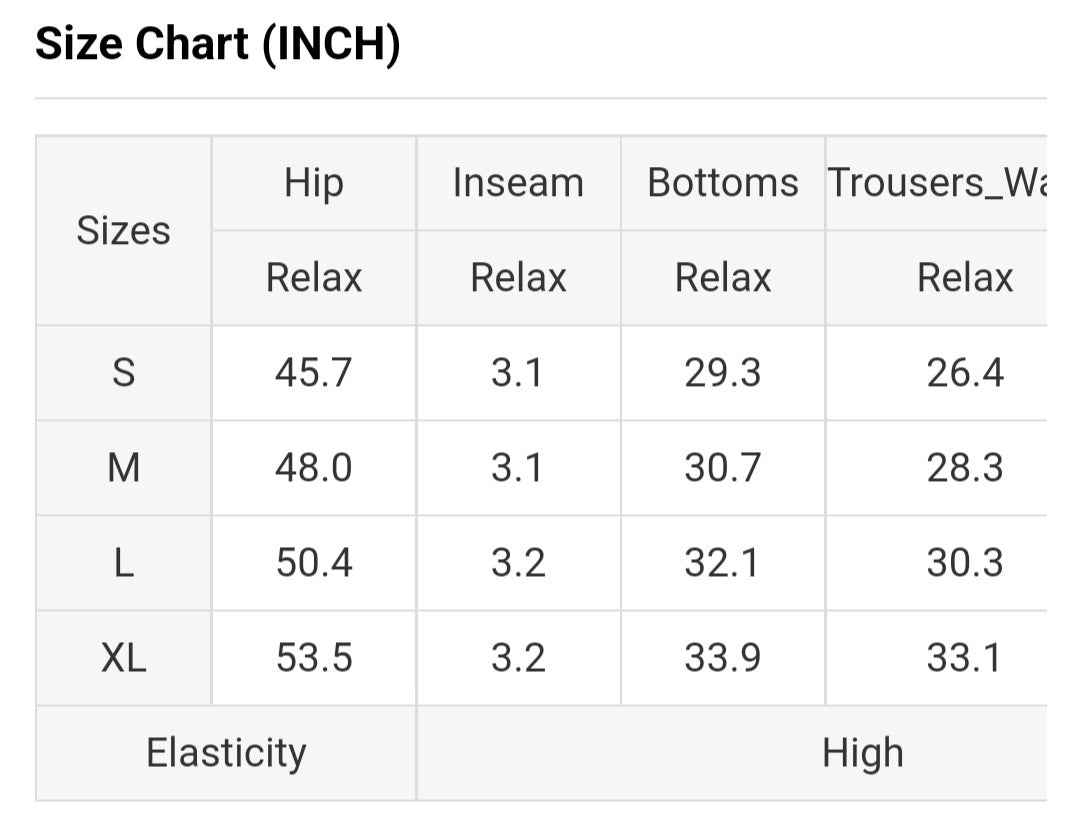Select the Inseam column header
1080x830 pixels.
tap(518, 184)
